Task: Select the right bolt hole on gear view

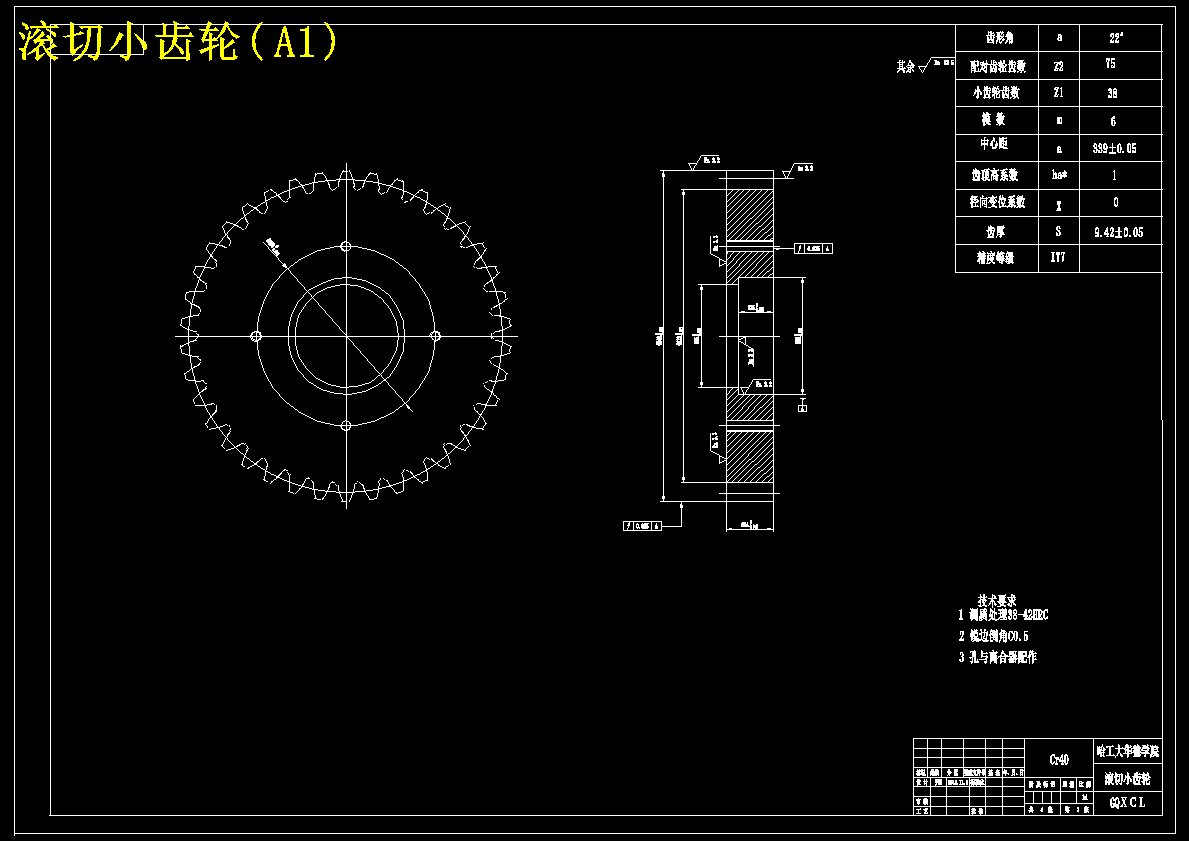Action: pos(435,336)
